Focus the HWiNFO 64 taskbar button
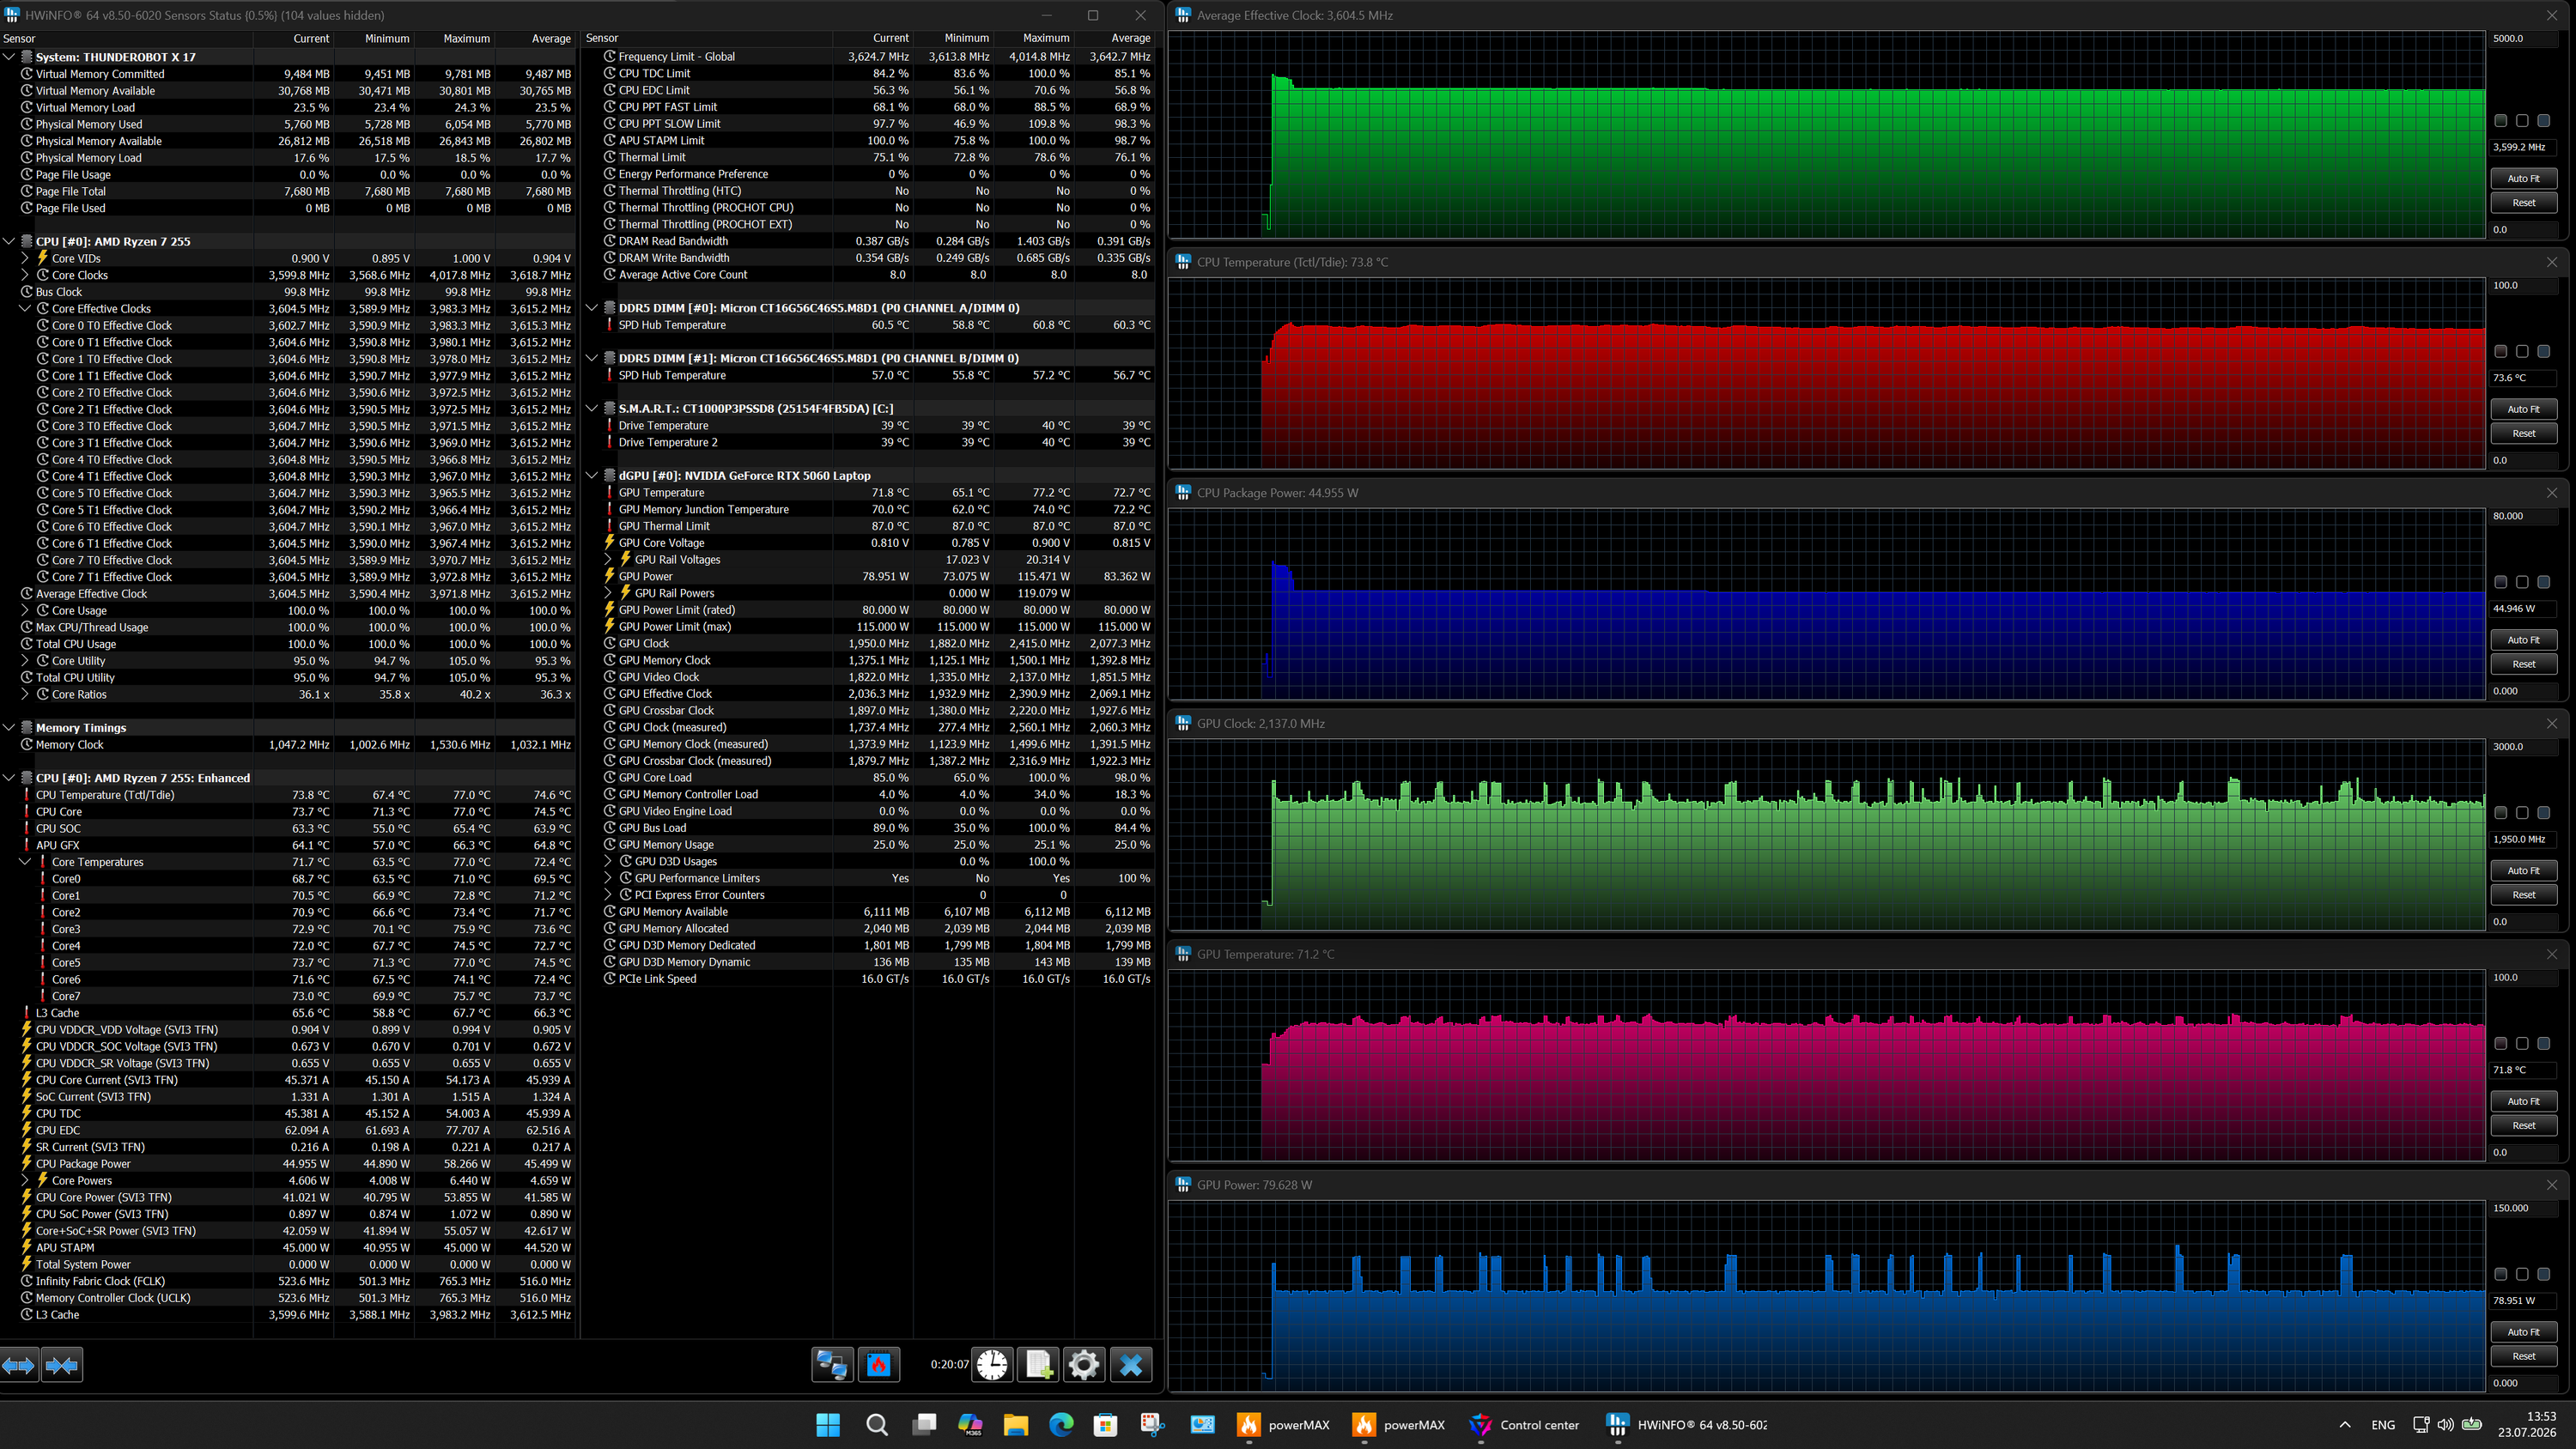This screenshot has height=1449, width=2576. (1686, 1425)
